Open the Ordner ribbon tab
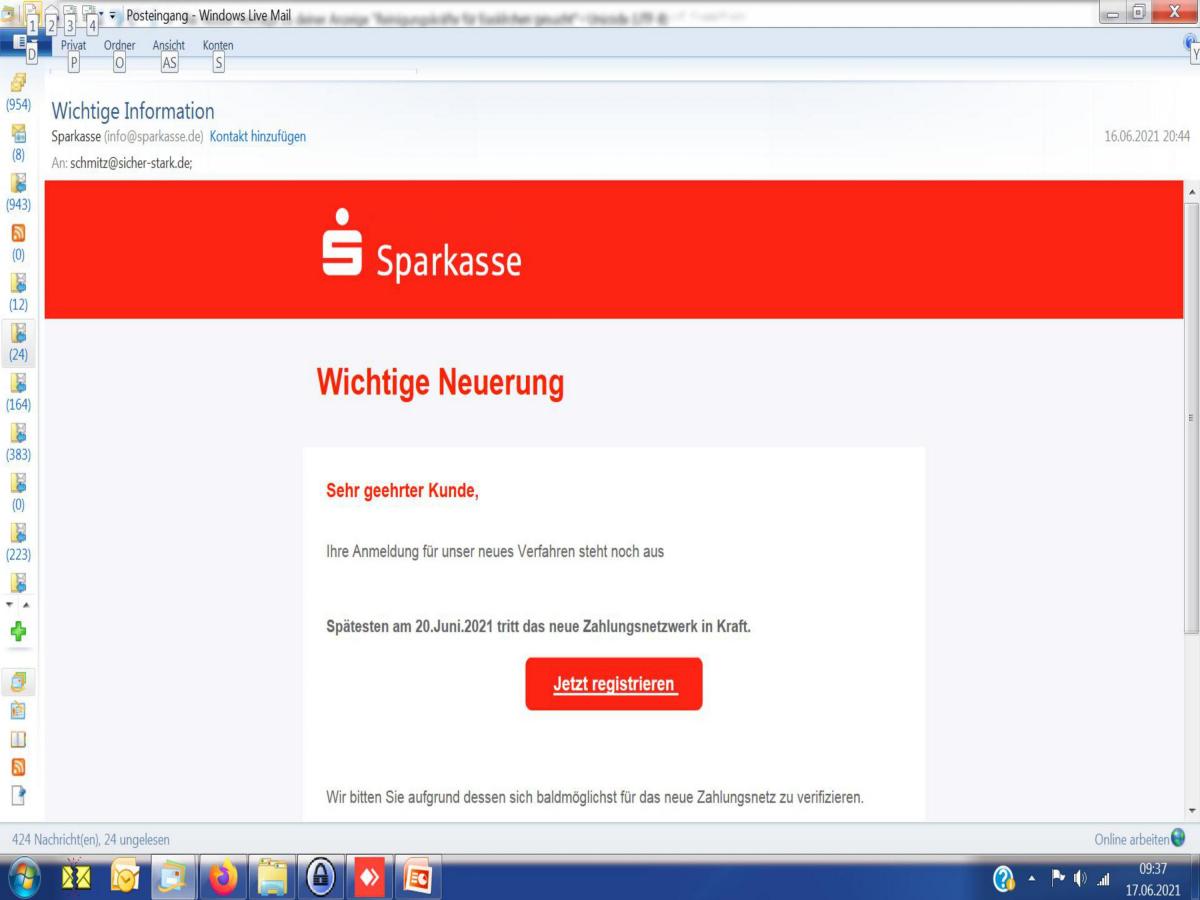Screen dimensions: 1200x900 (x=119, y=45)
